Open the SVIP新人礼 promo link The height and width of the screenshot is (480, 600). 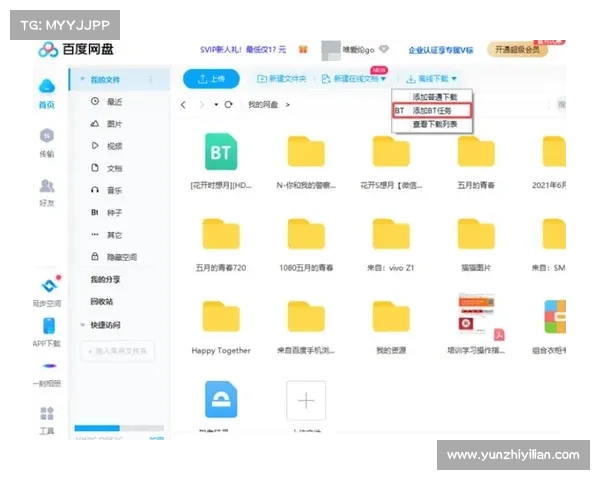click(x=243, y=49)
